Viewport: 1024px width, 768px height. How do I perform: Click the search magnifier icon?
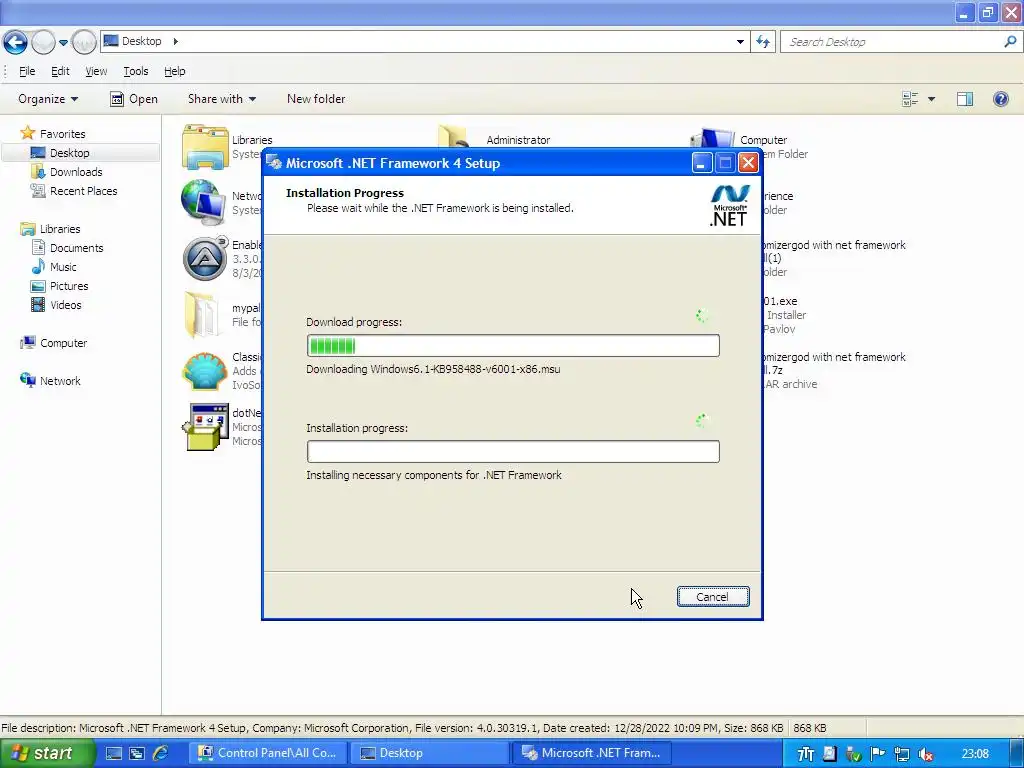(x=1010, y=42)
